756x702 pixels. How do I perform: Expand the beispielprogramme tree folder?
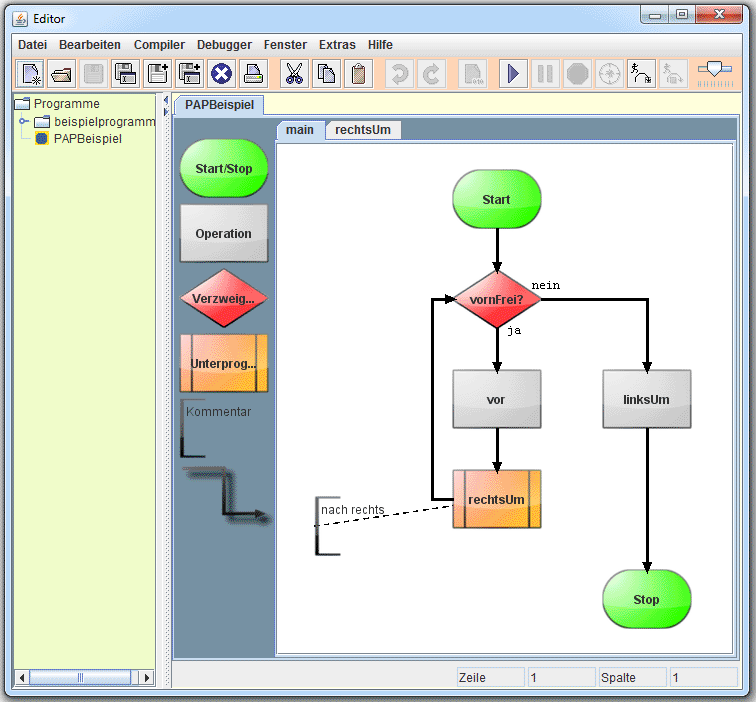pyautogui.click(x=24, y=122)
